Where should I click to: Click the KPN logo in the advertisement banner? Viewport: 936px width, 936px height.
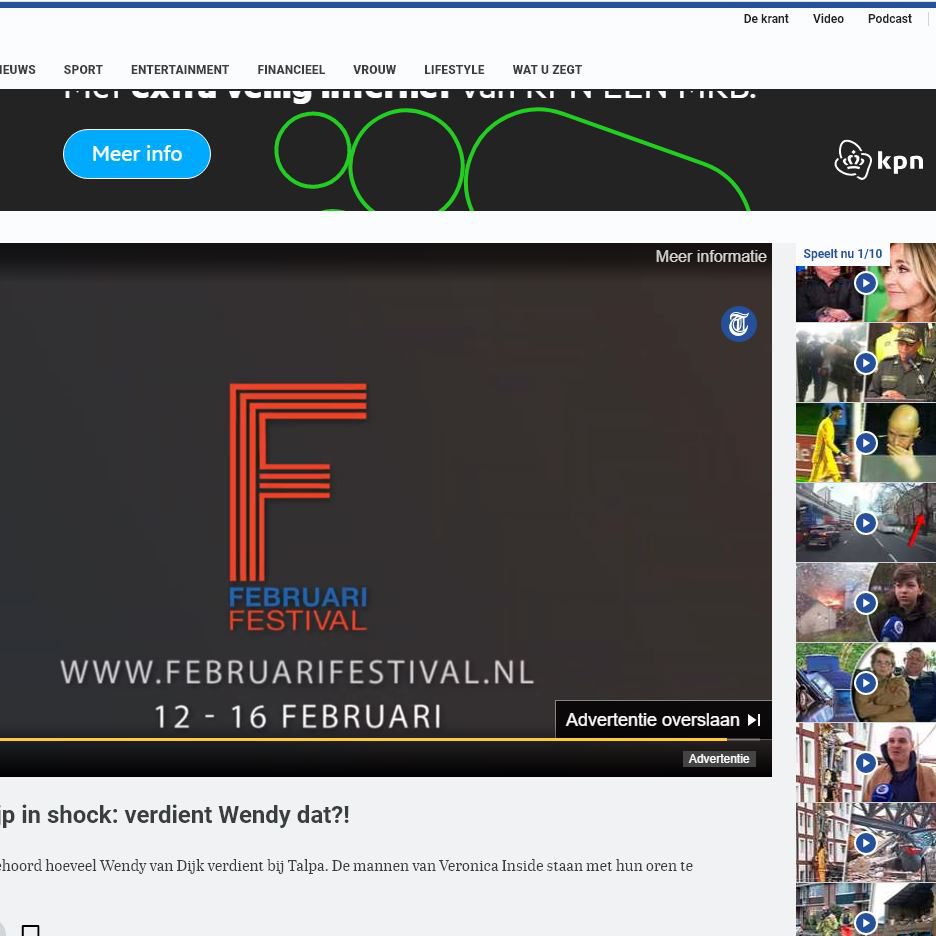click(879, 158)
